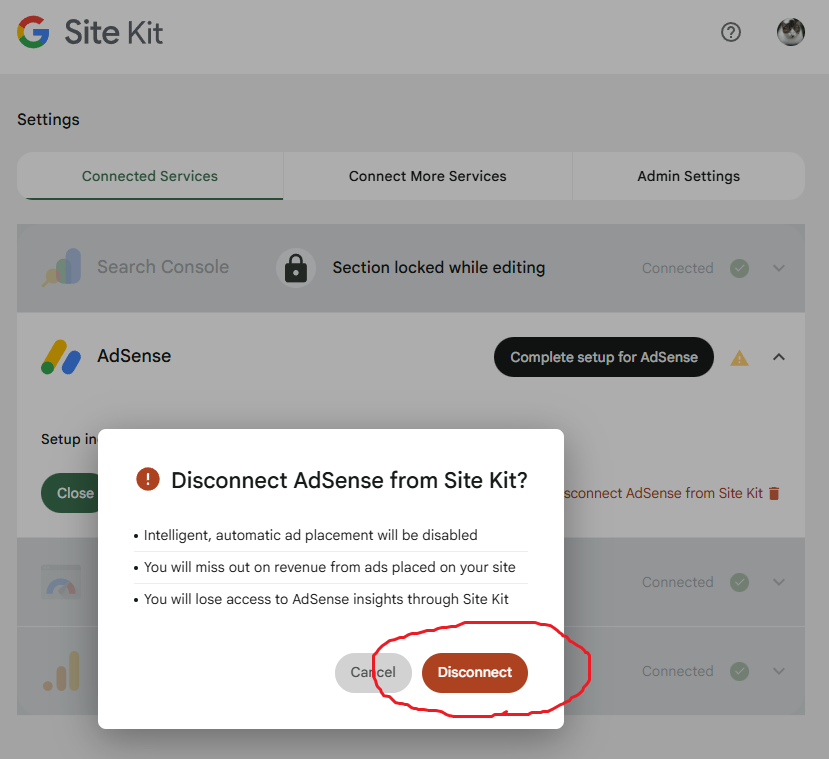Click the padlock icon on Search Console row

[x=295, y=268]
